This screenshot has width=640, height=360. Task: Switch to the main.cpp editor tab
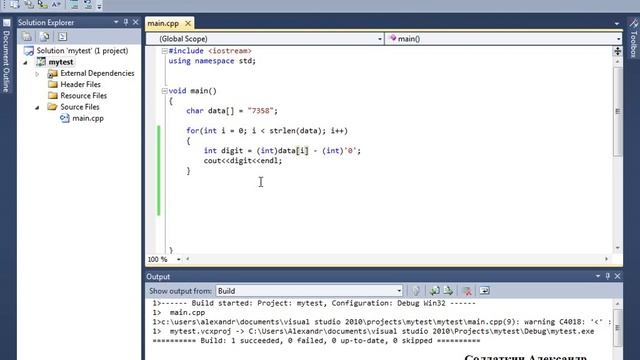pos(163,24)
